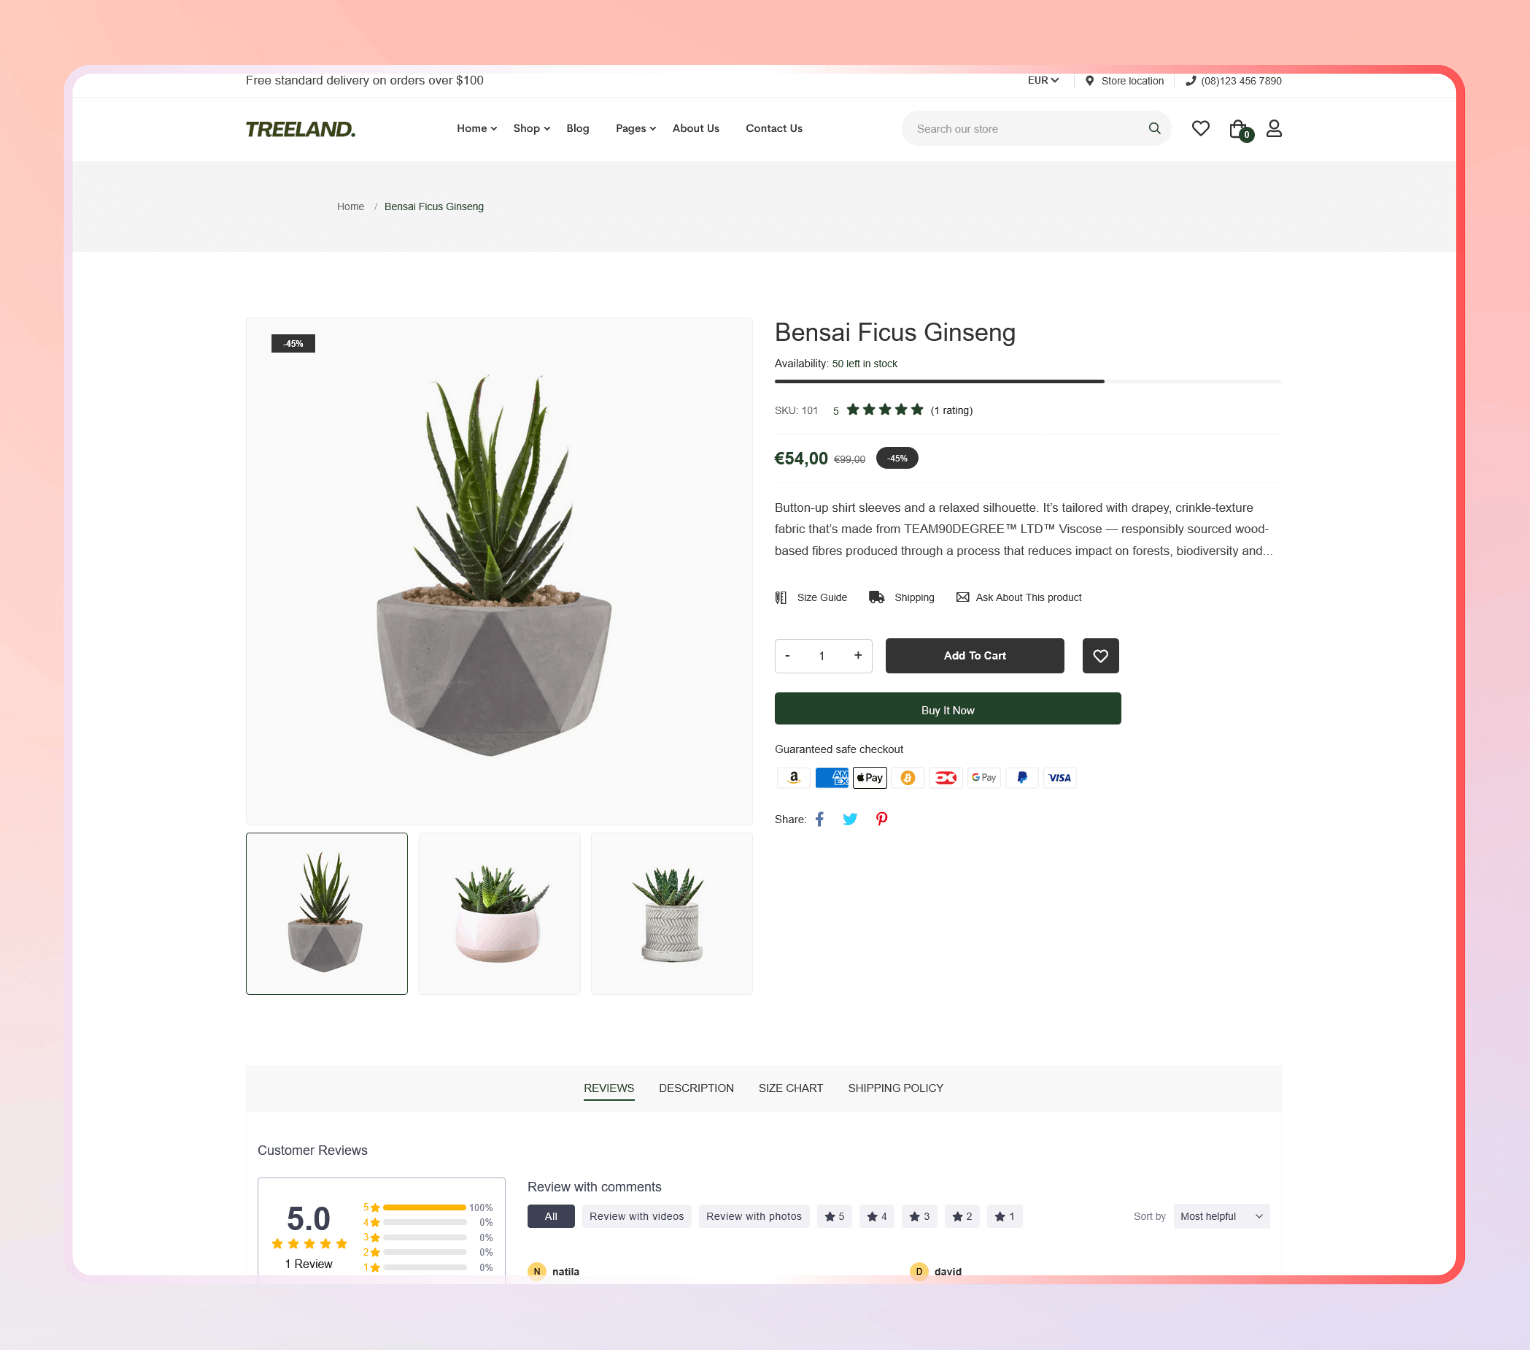Screen dimensions: 1530x1350
Task: Click Ask About This product envelope
Action: tap(963, 597)
